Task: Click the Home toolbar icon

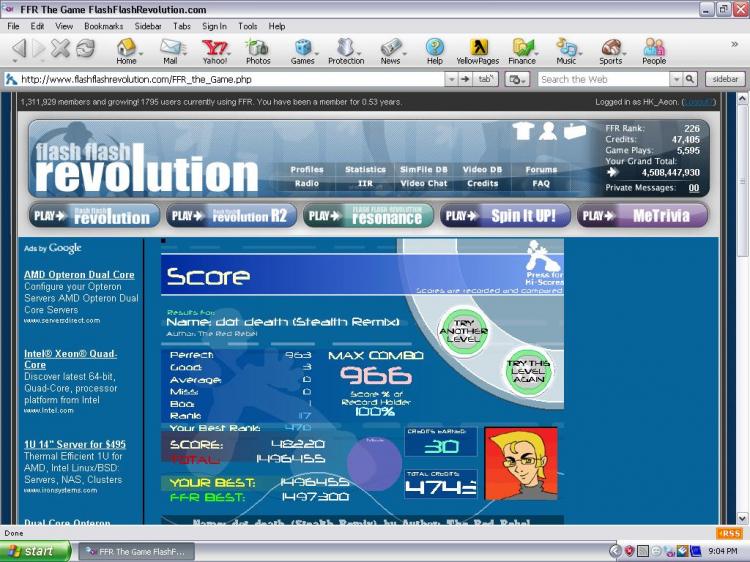Action: coord(126,49)
